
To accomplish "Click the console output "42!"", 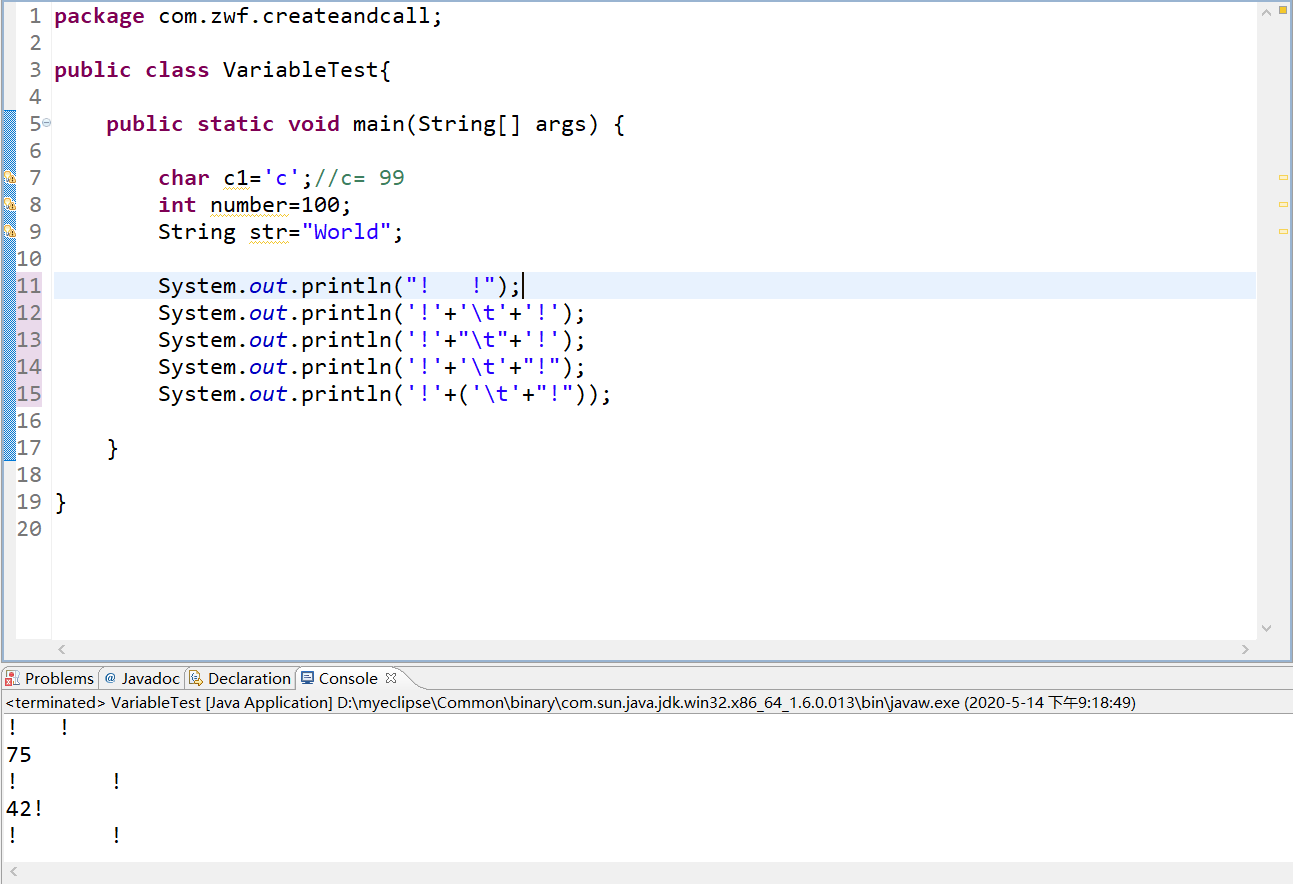I will [x=25, y=809].
